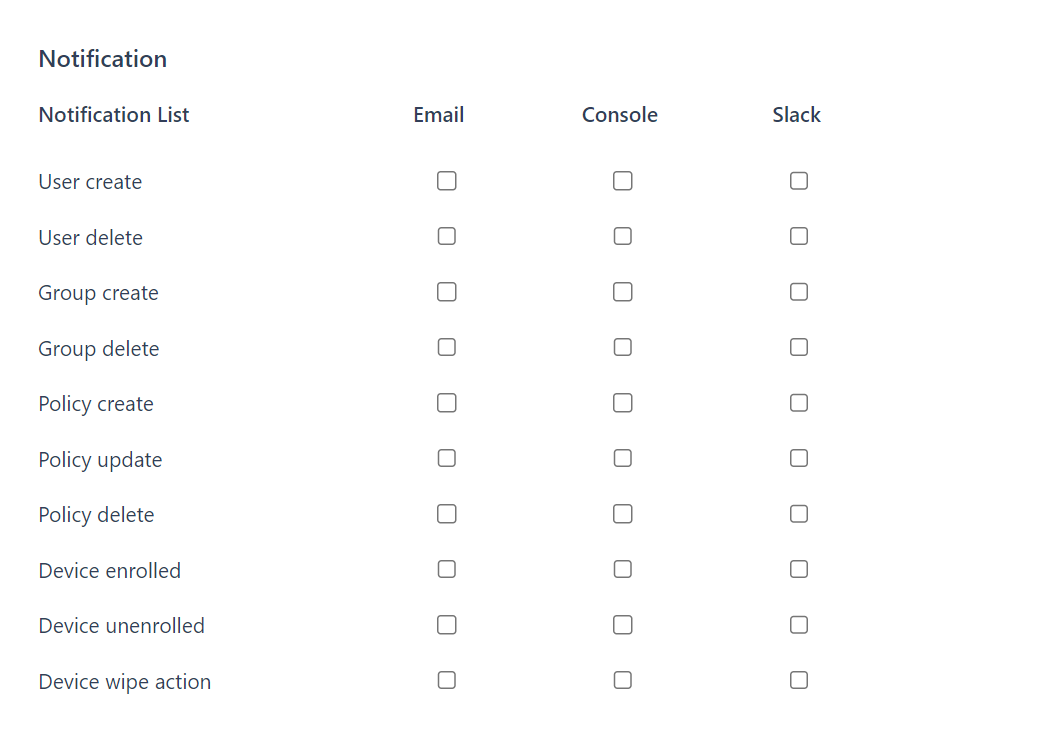Tick Slack checkbox for Policy delete
This screenshot has height=736, width=1057.
(799, 514)
